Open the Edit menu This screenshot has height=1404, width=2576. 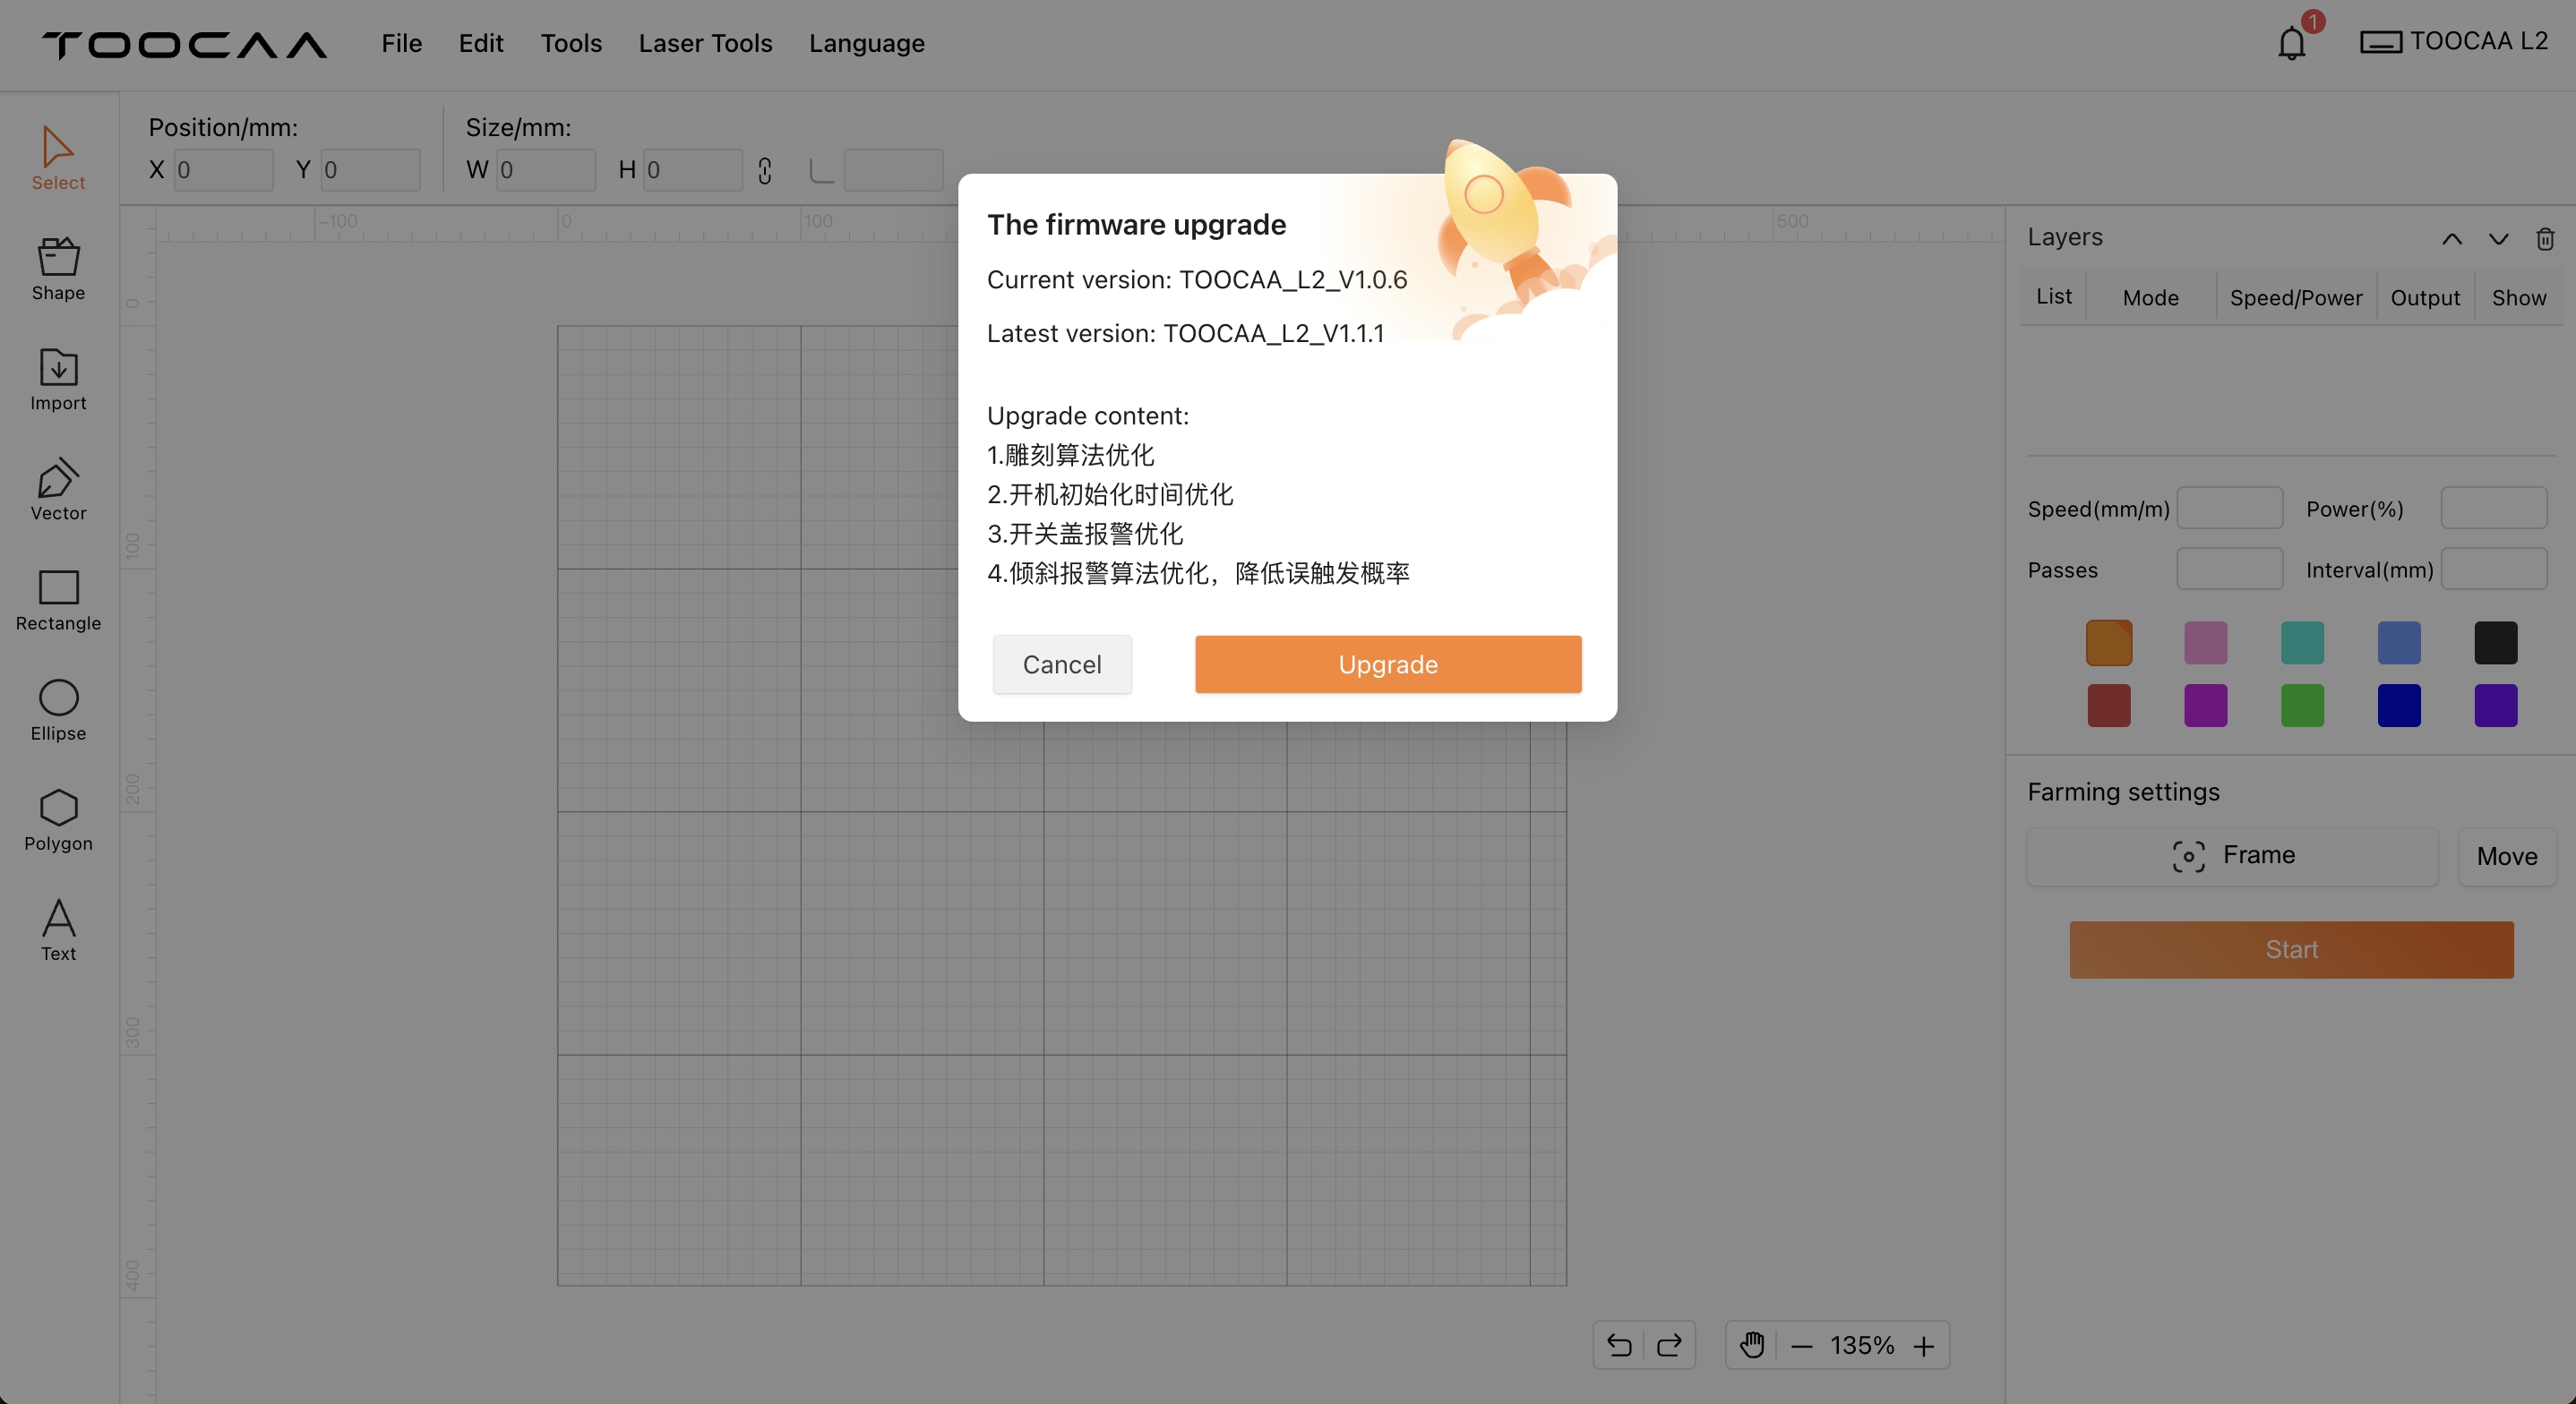[x=481, y=43]
